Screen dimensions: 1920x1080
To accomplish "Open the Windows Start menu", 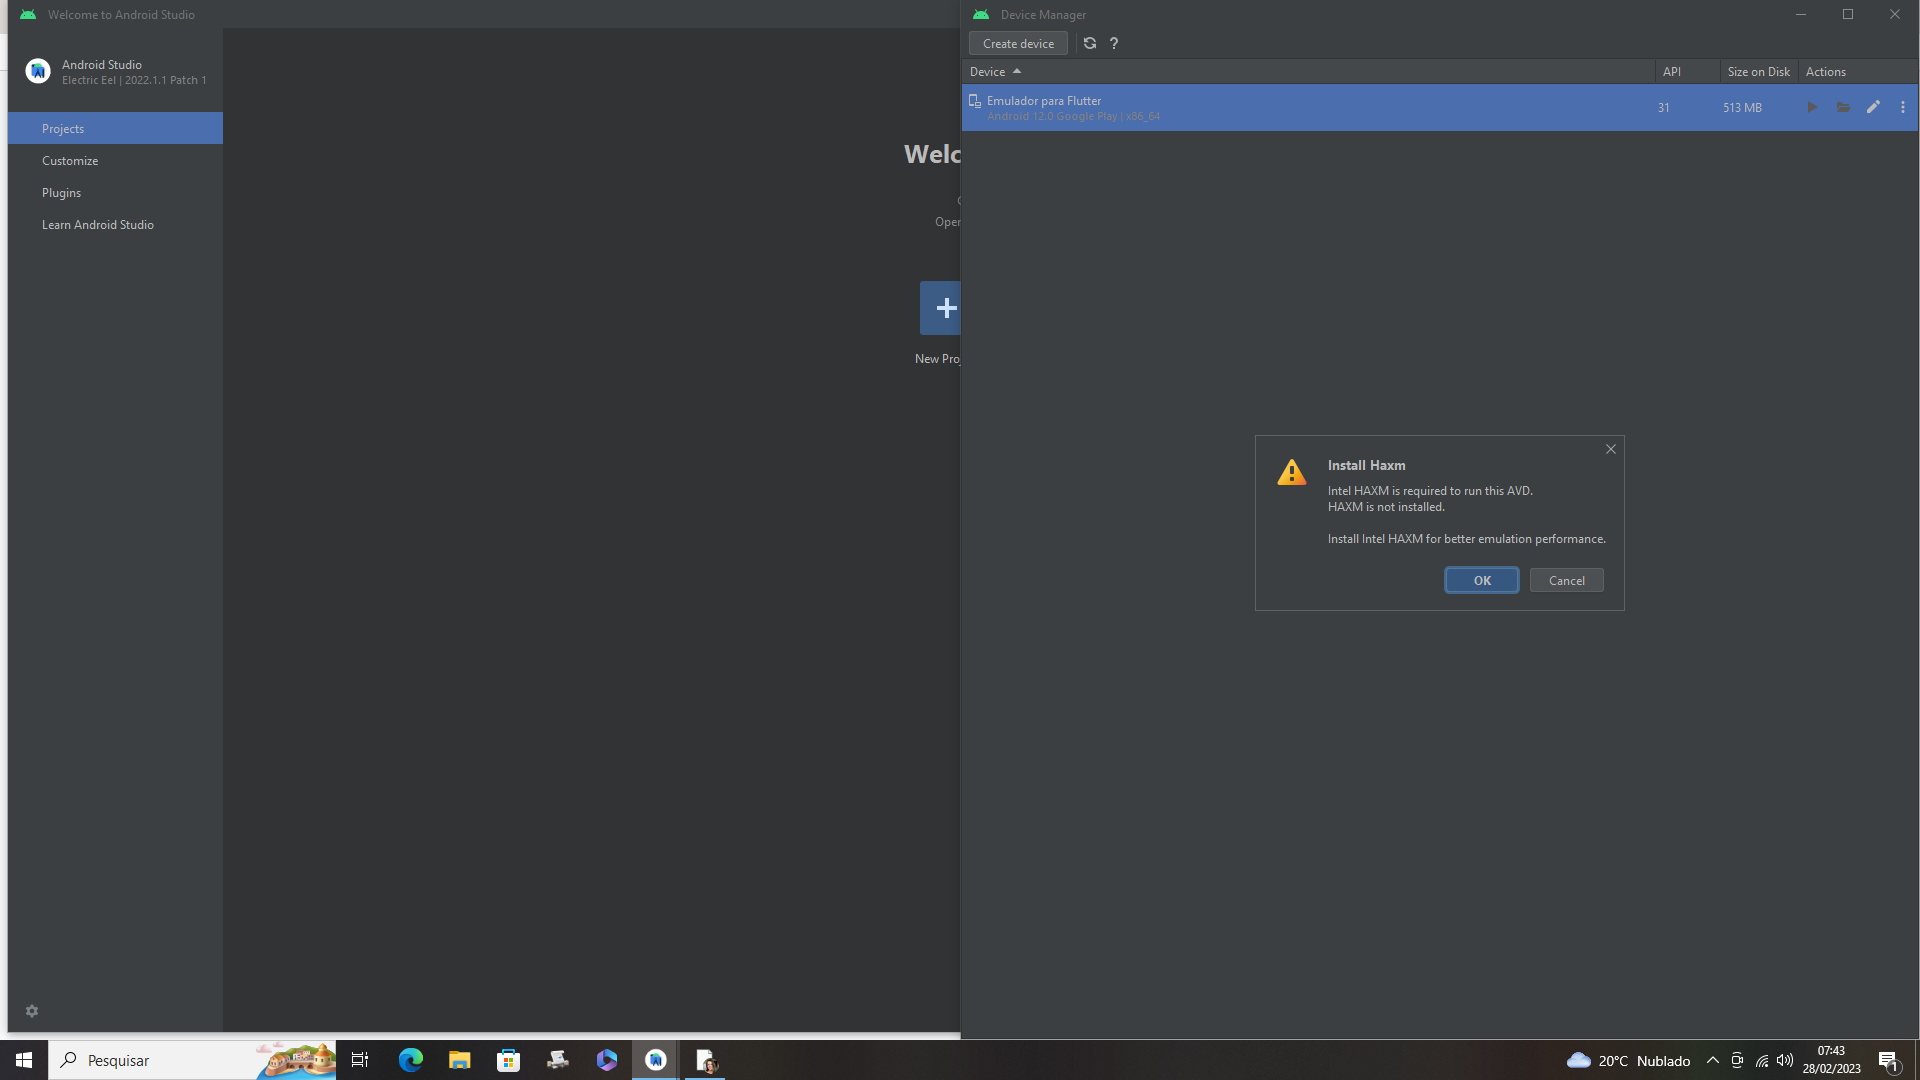I will [24, 1060].
